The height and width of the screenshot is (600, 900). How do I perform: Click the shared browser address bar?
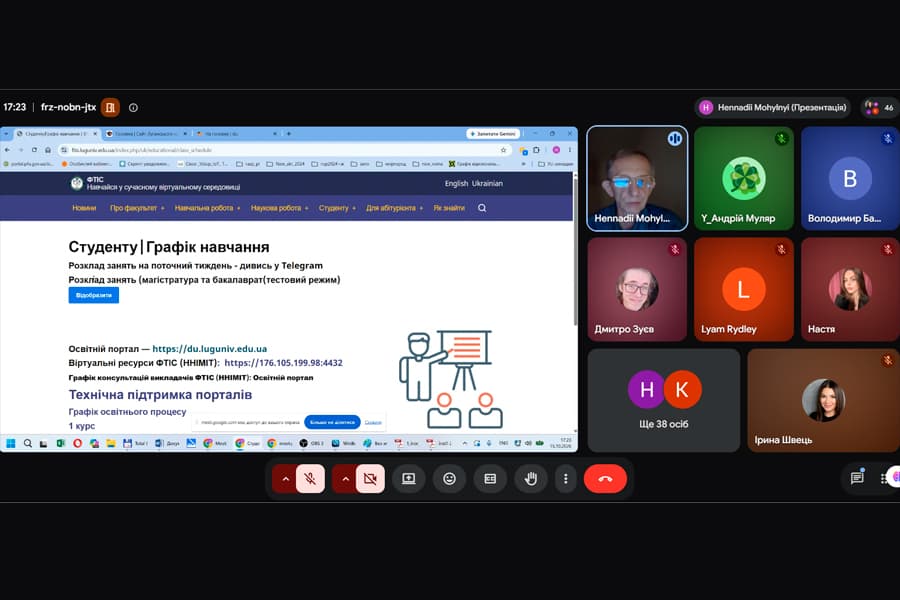point(284,150)
